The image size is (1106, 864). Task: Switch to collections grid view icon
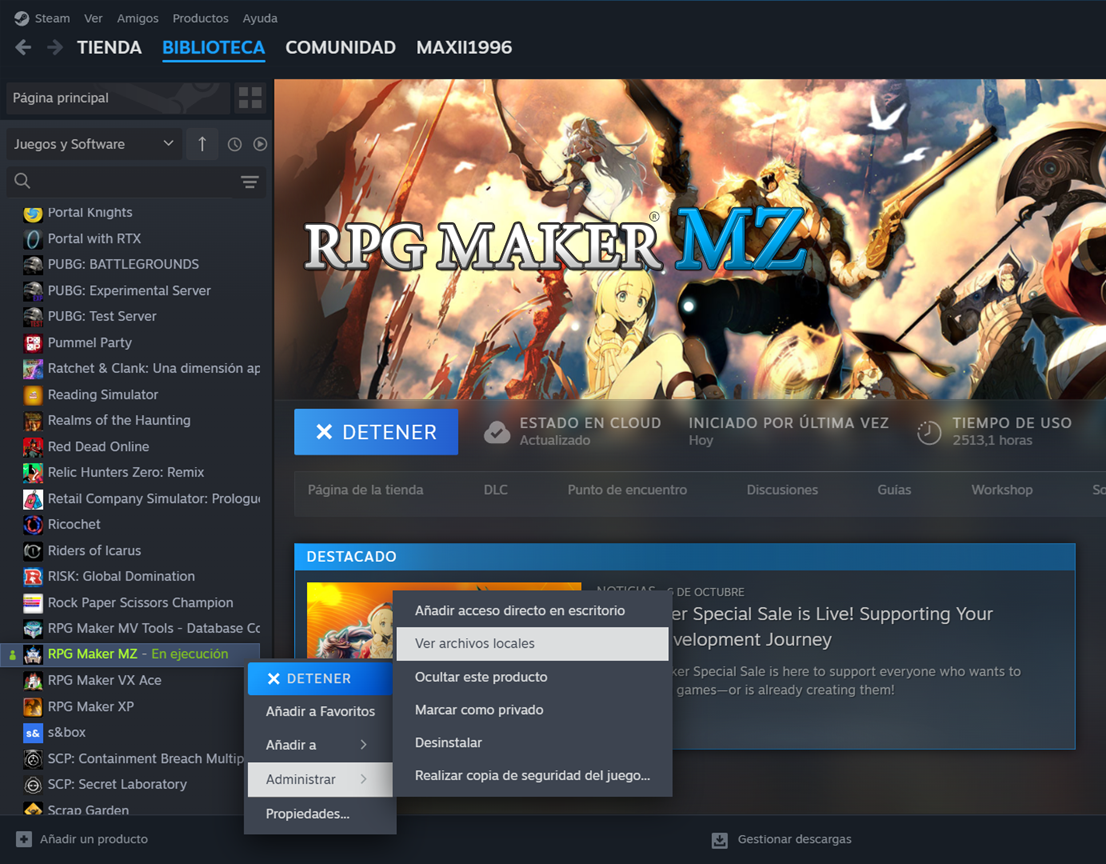250,97
